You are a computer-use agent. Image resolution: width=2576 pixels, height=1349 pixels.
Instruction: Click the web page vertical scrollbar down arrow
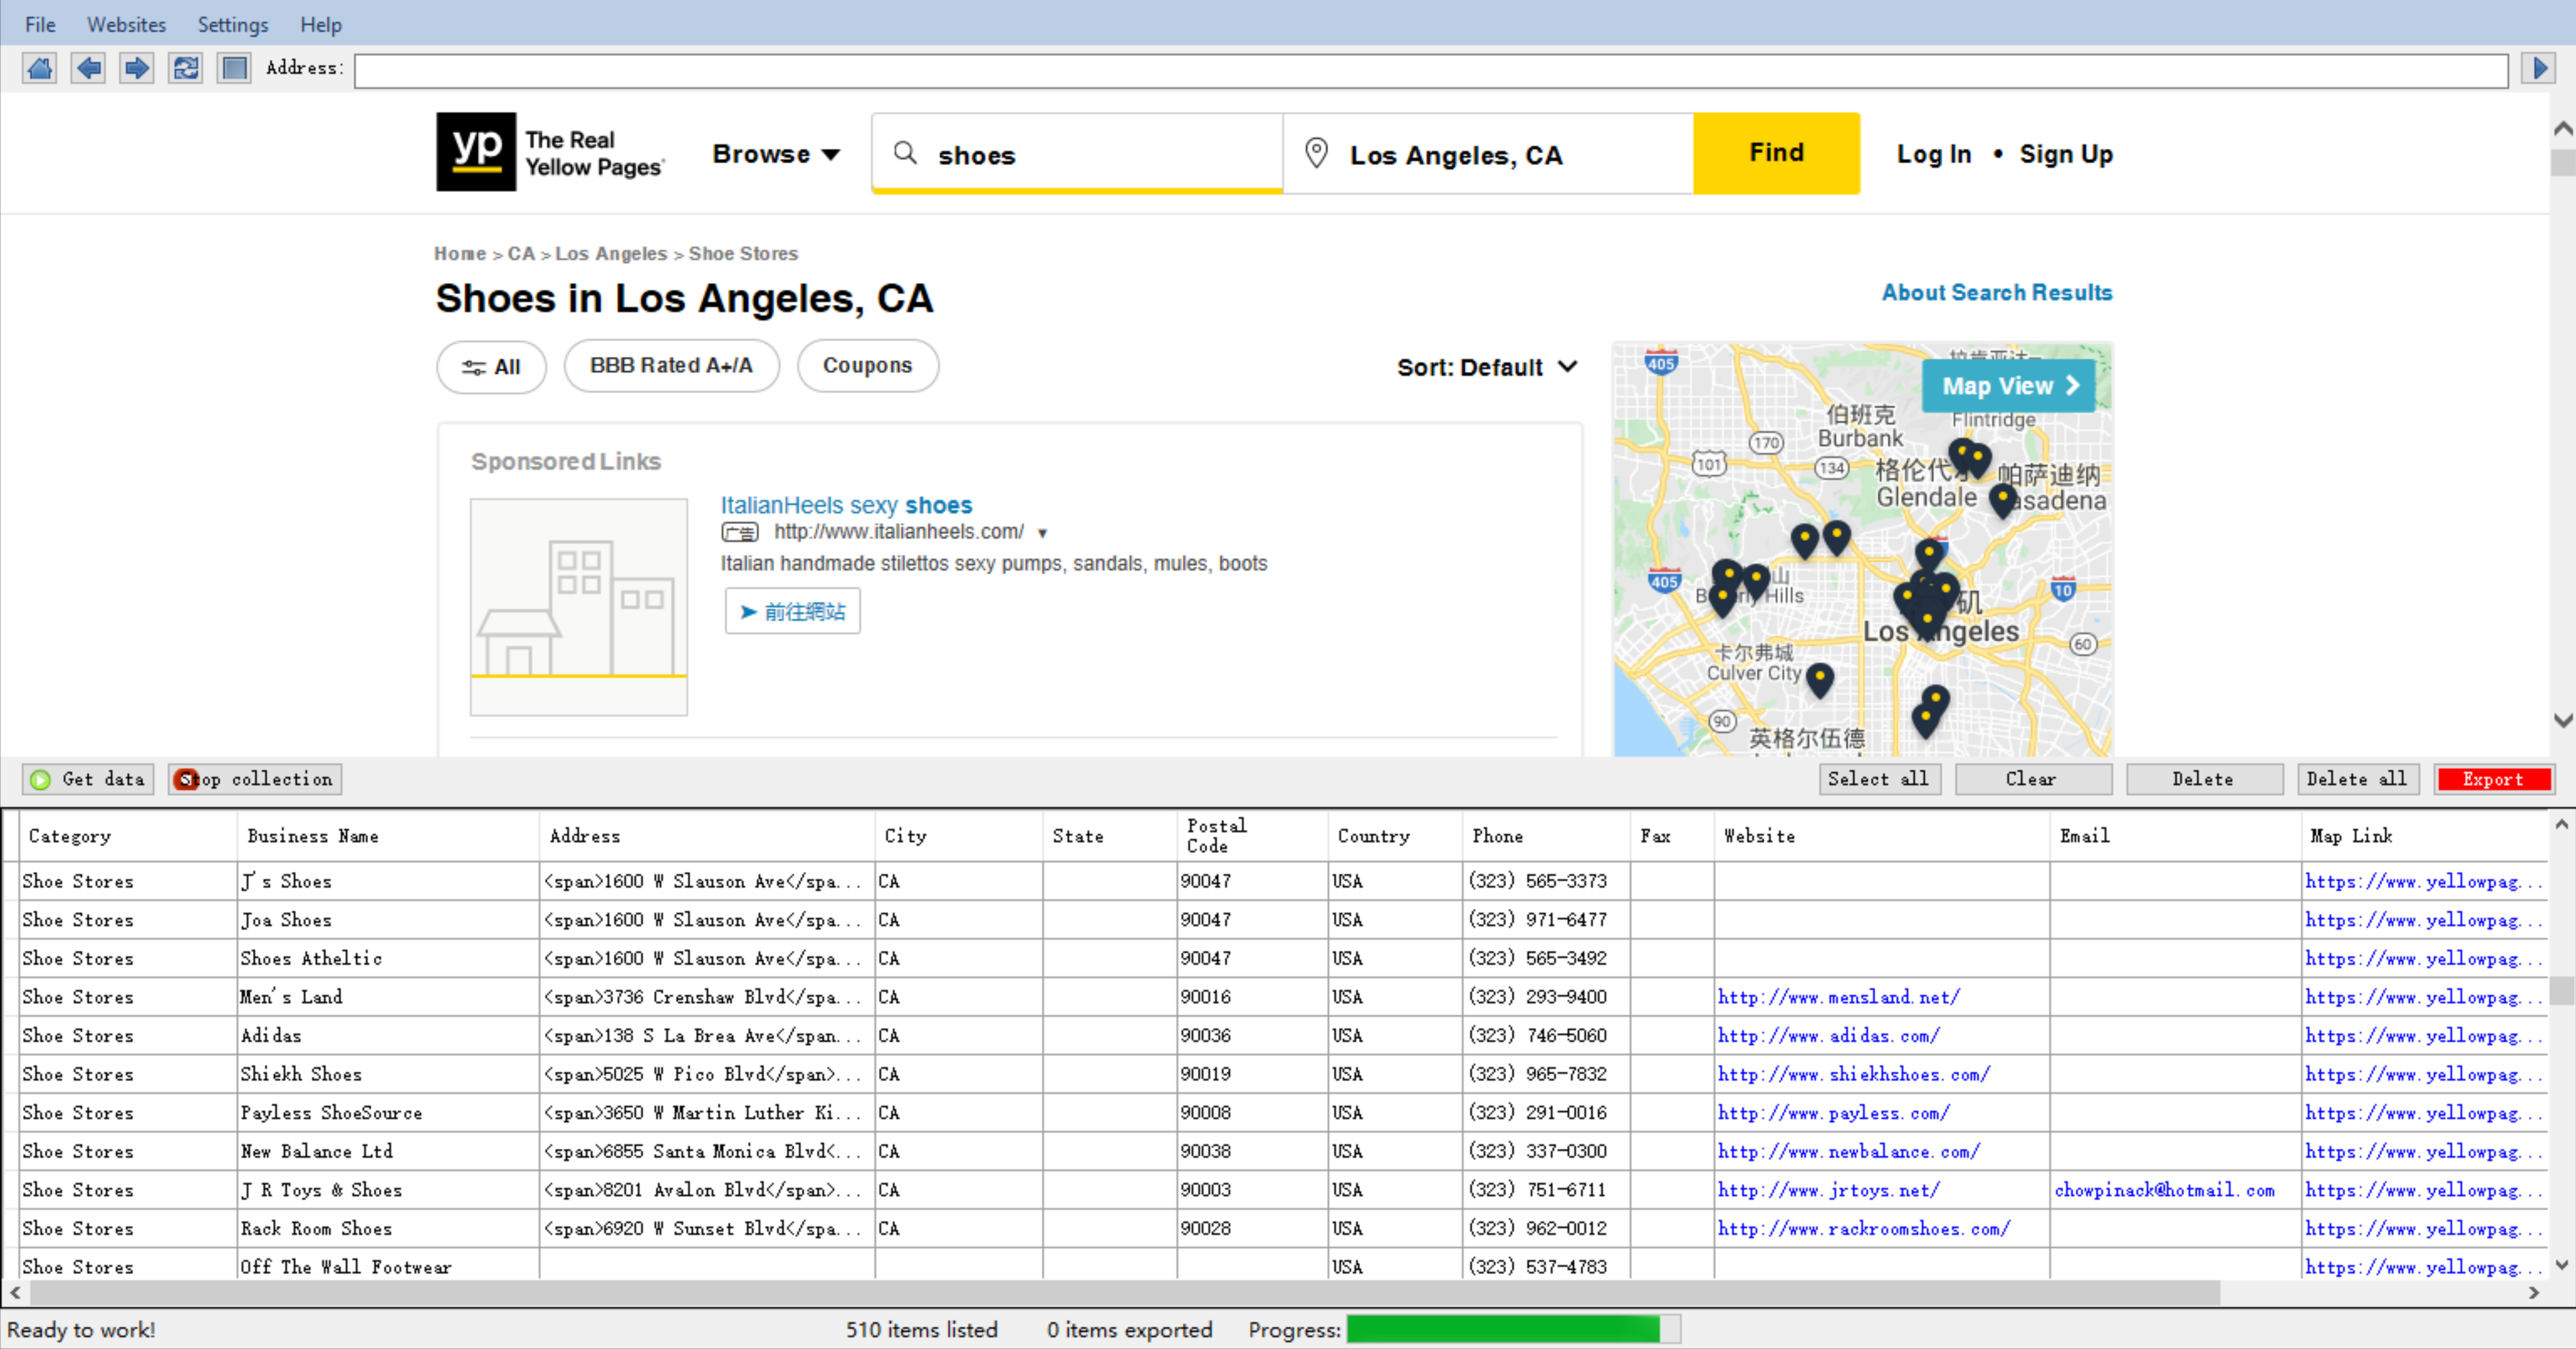(x=2562, y=720)
